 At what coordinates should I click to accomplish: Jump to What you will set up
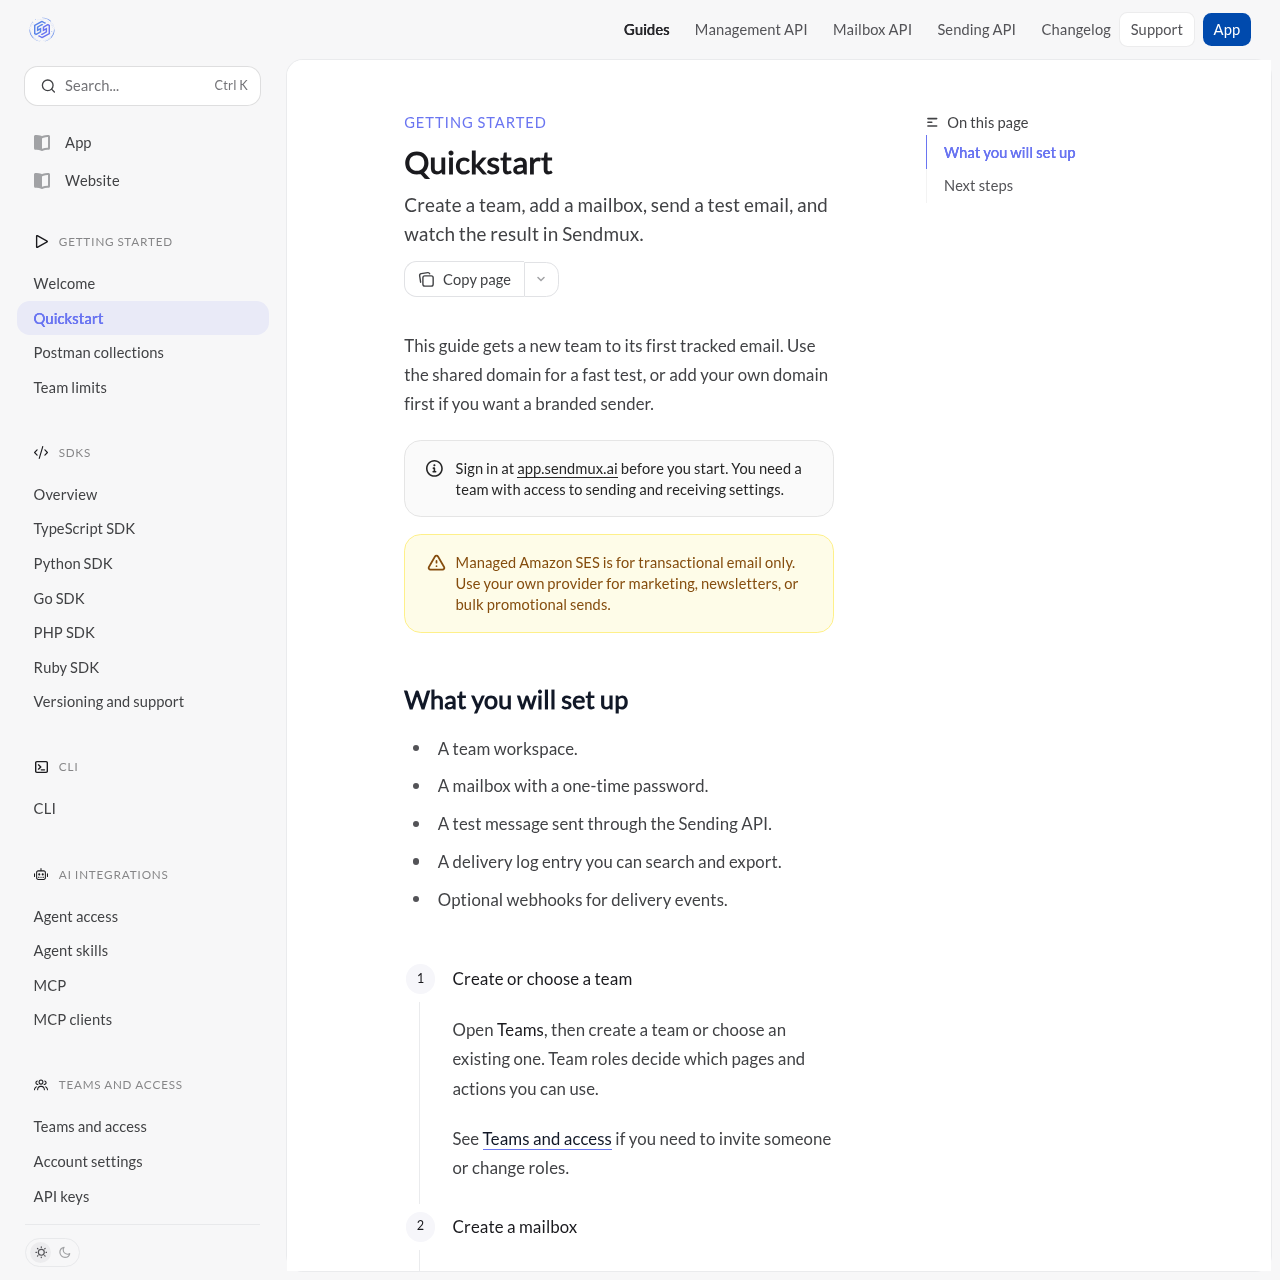1009,153
